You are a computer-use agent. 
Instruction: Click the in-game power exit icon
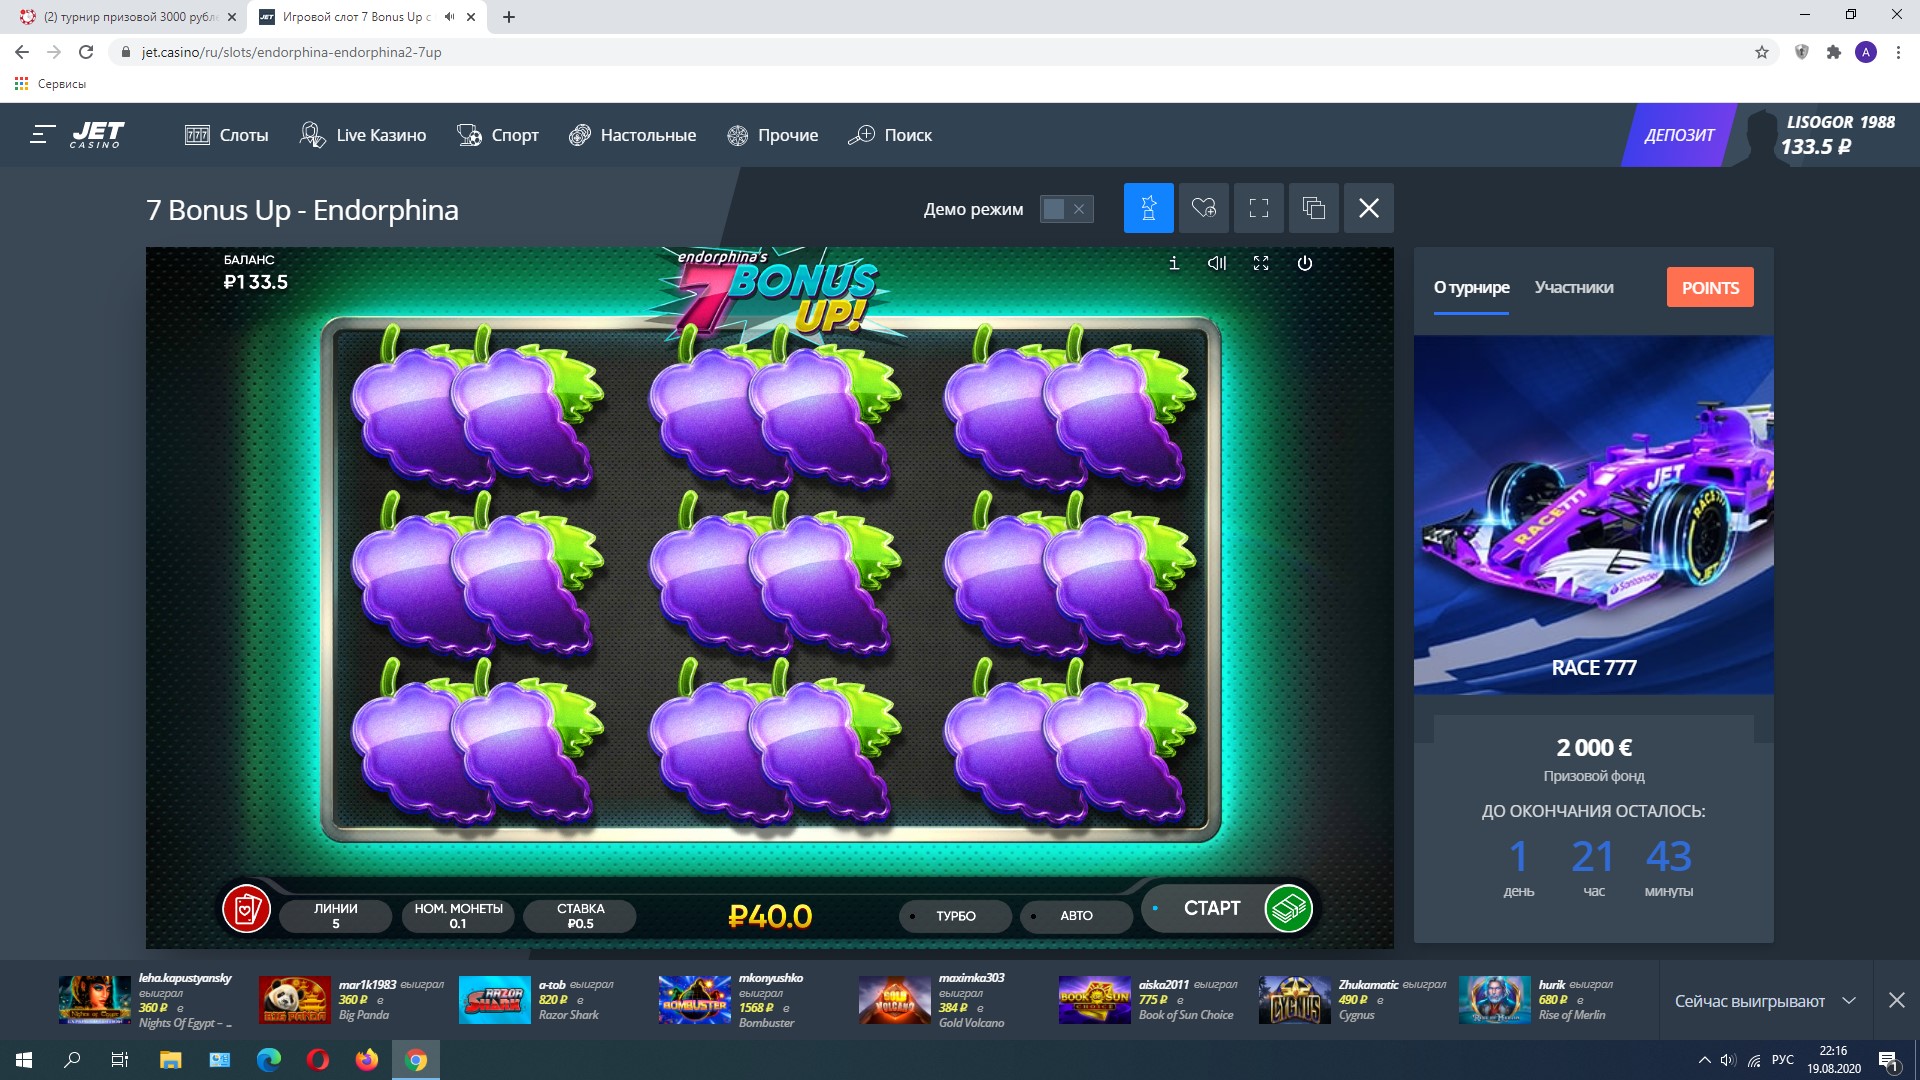coord(1304,263)
